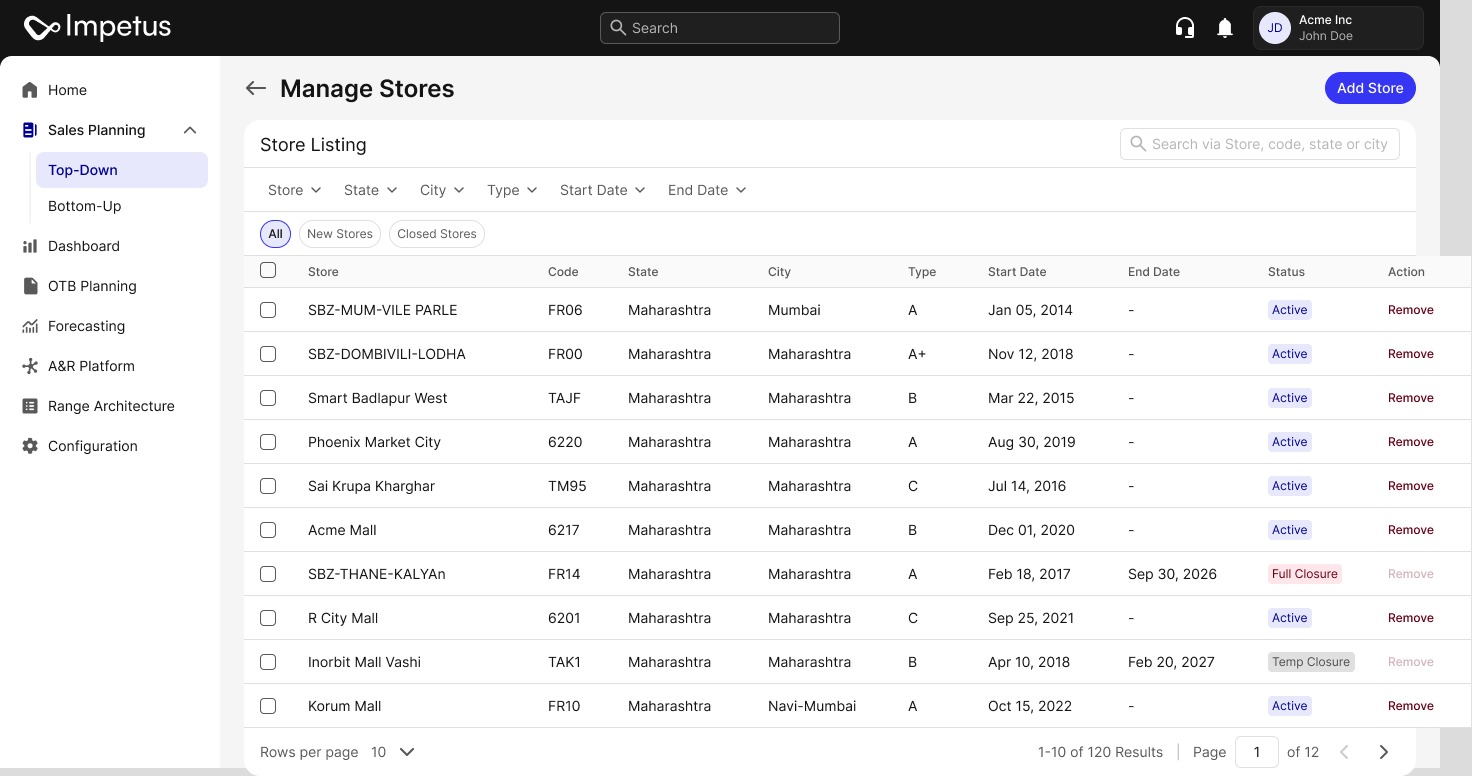This screenshot has height=776, width=1472.
Task: Click the Start Date column header
Action: pos(1017,272)
